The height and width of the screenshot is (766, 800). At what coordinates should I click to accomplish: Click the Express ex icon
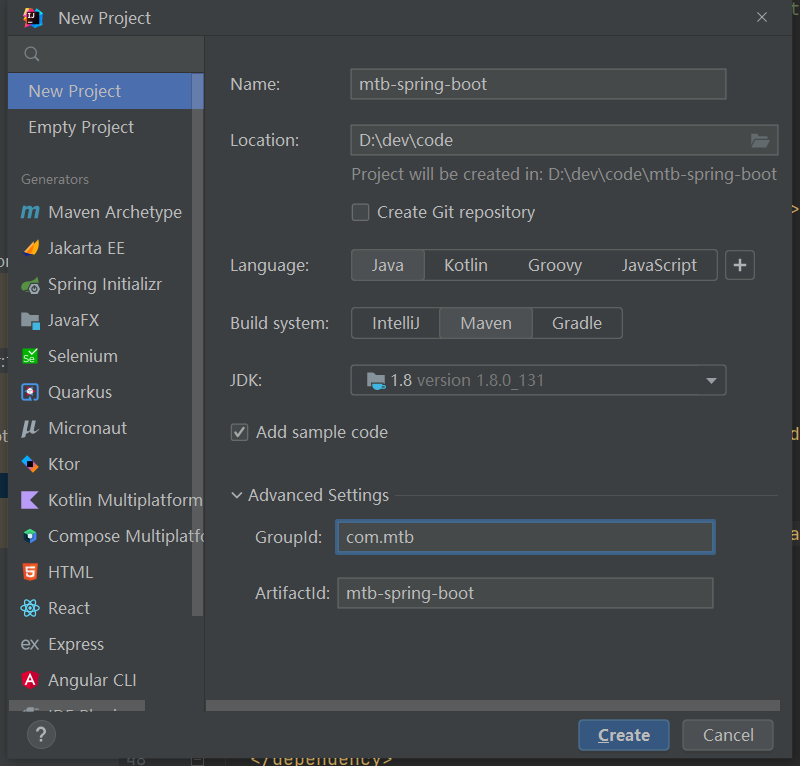[30, 644]
